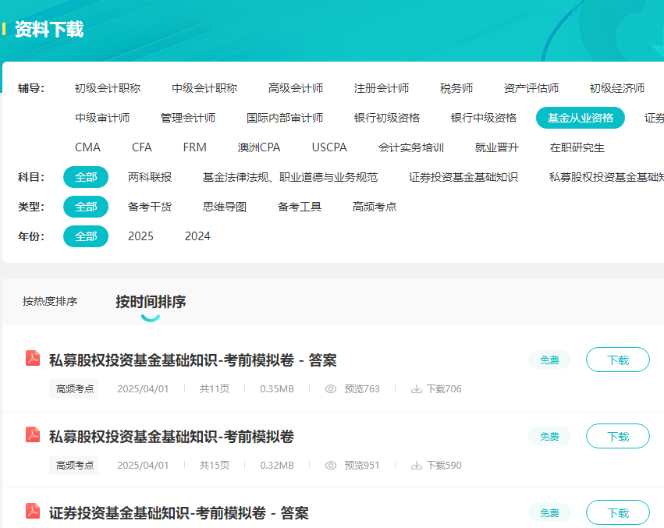
Task: Open 私募股权投资基金基础知识-考前模拟卷 title without 答案
Action: coord(171,436)
